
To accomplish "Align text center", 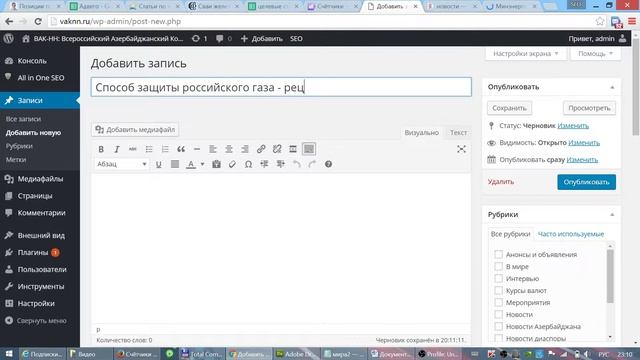I will tap(229, 149).
